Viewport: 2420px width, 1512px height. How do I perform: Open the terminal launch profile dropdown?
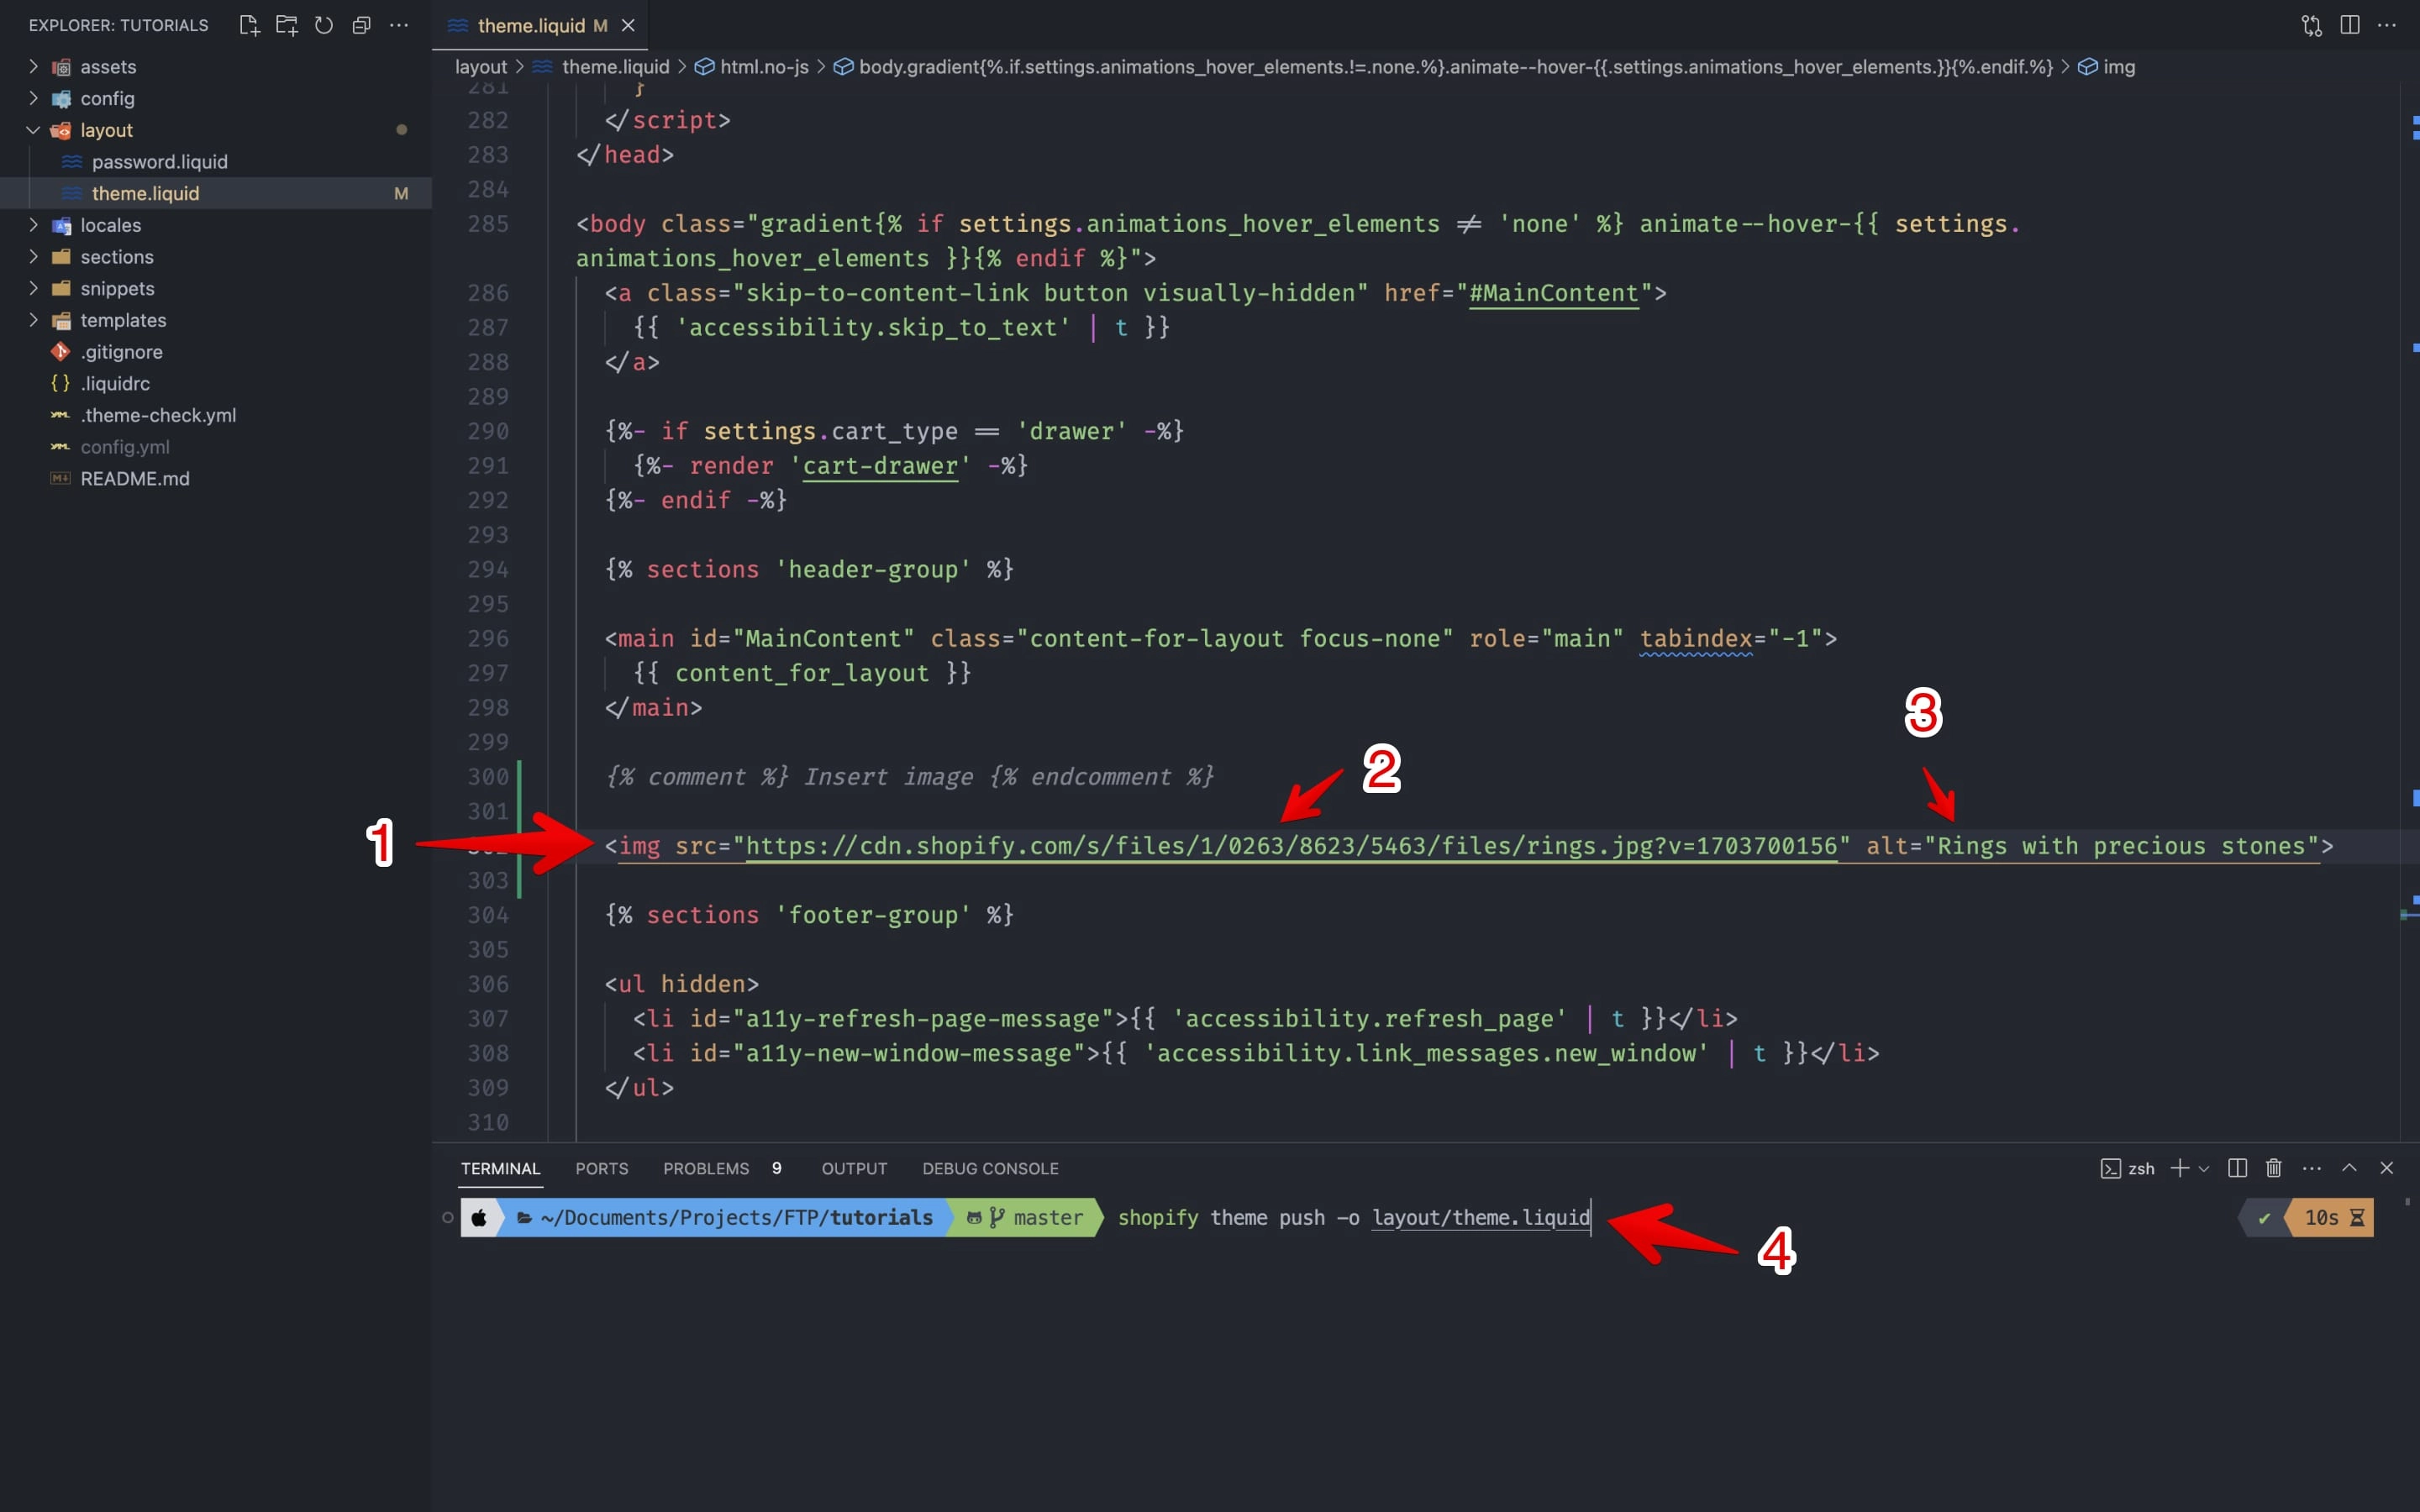click(x=2203, y=1168)
